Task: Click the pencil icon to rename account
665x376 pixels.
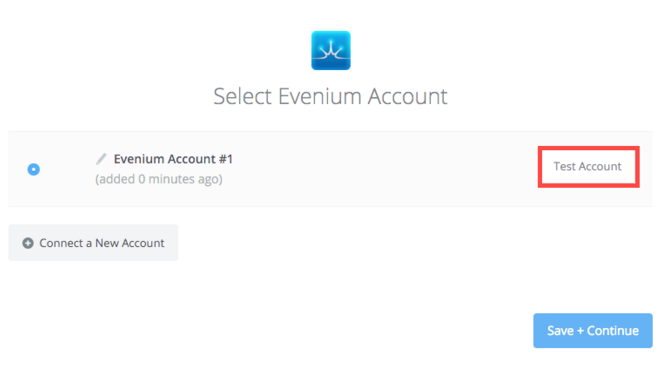Action: (101, 159)
